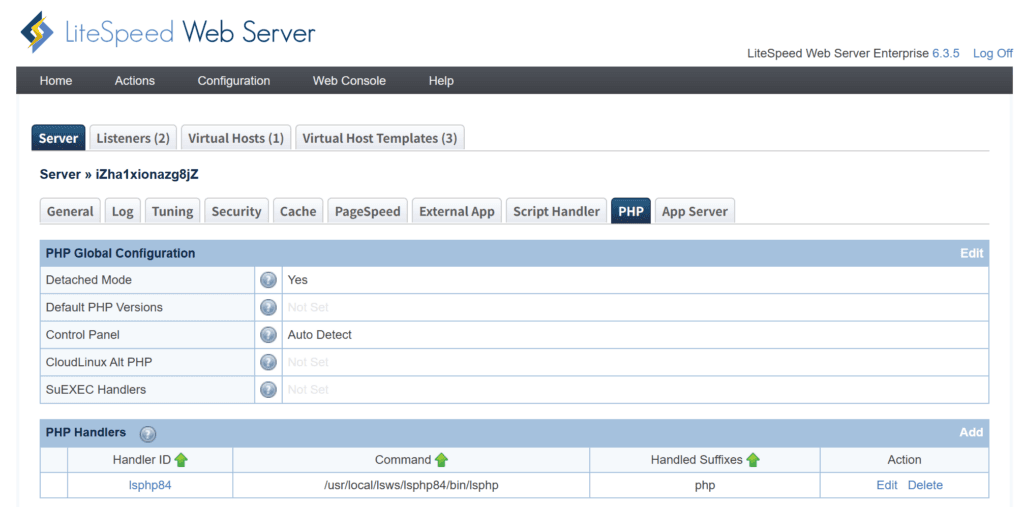Edit PHP Global Configuration
Image resolution: width=1024 pixels, height=507 pixels.
(971, 254)
